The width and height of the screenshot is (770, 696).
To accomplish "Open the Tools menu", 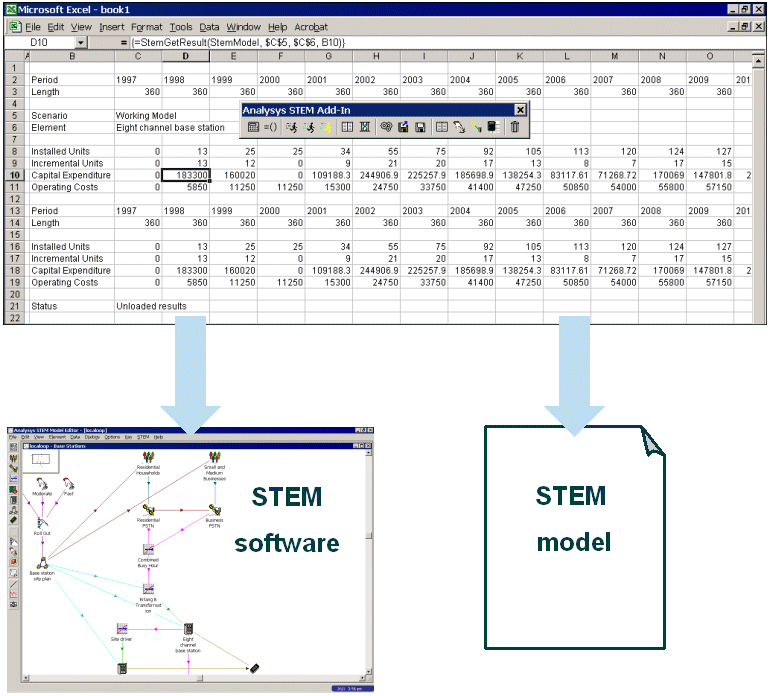I will (x=181, y=26).
